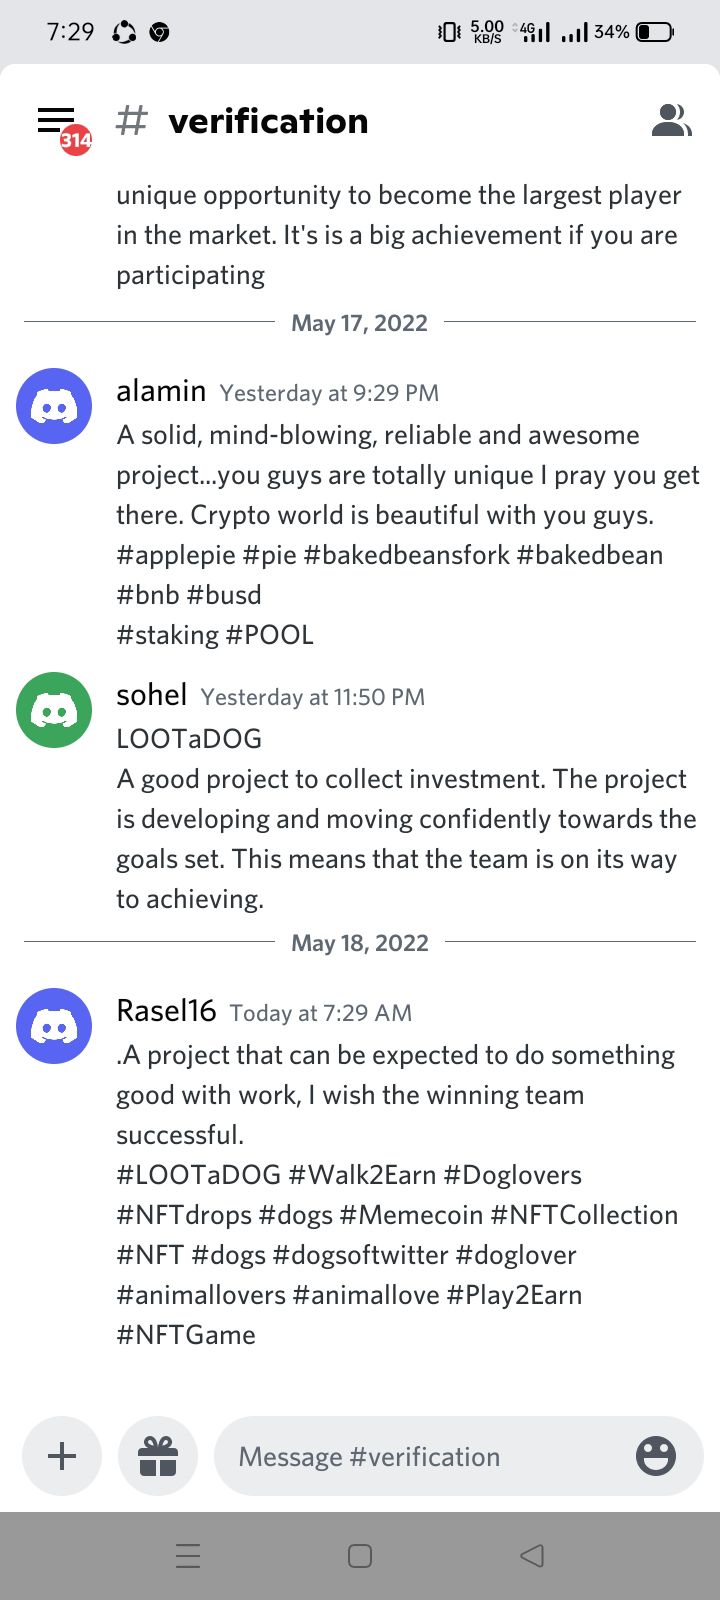Open Rasel16 username profile
Image resolution: width=720 pixels, height=1600 pixels.
point(166,1011)
